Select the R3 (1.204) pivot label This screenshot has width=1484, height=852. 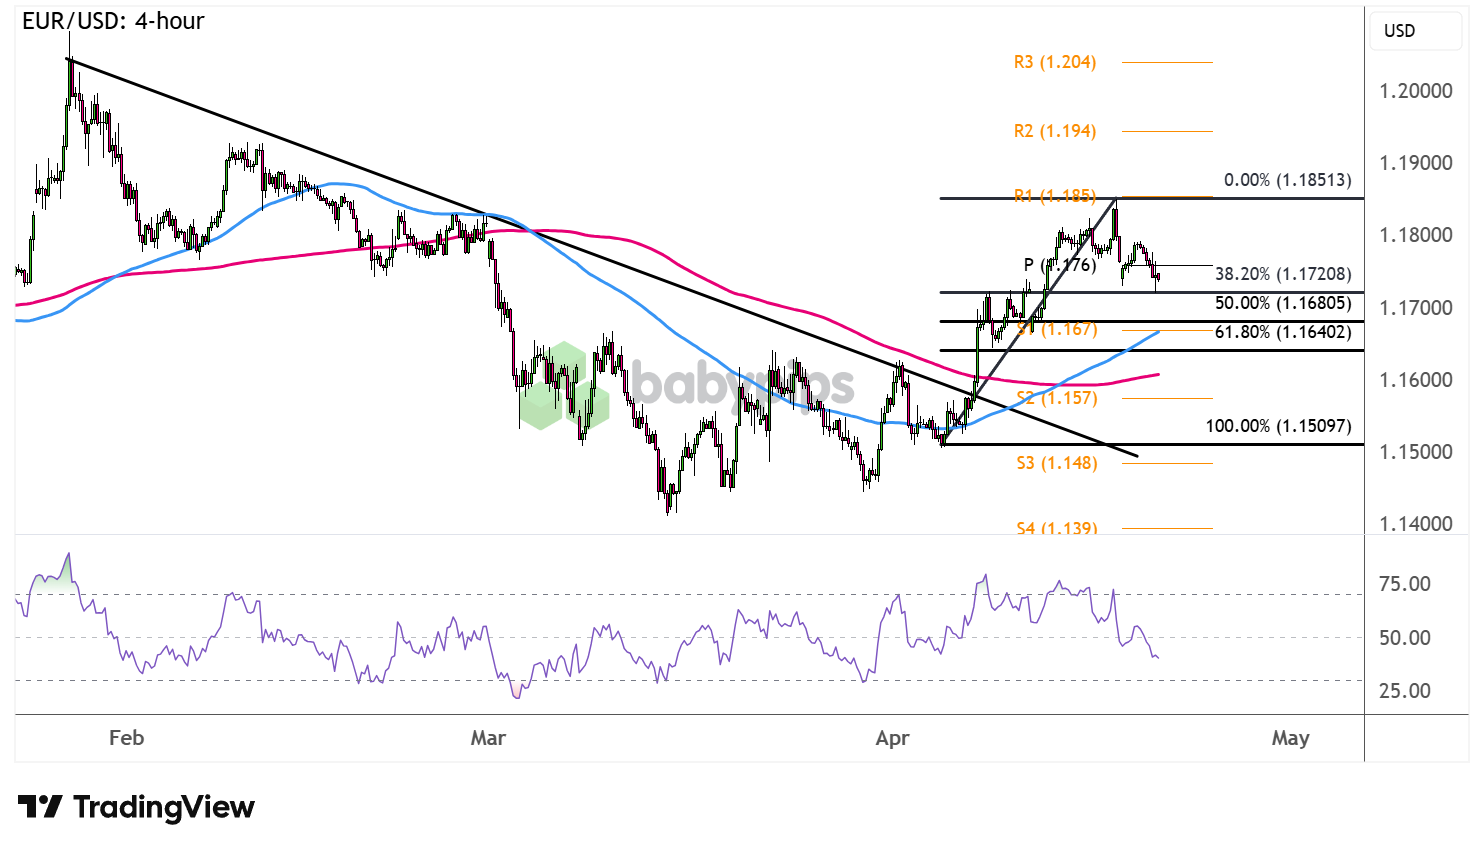point(1054,62)
